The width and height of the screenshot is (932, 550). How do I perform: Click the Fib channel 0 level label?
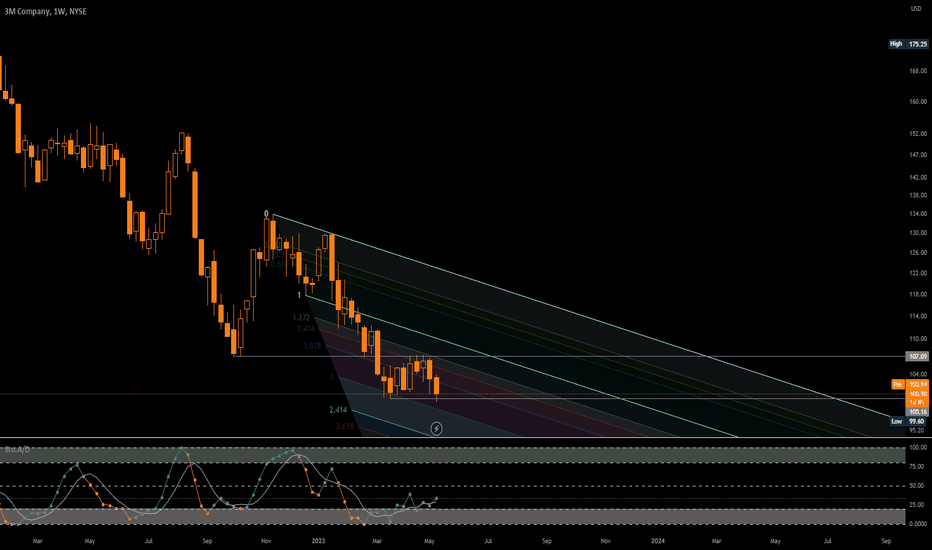(266, 214)
